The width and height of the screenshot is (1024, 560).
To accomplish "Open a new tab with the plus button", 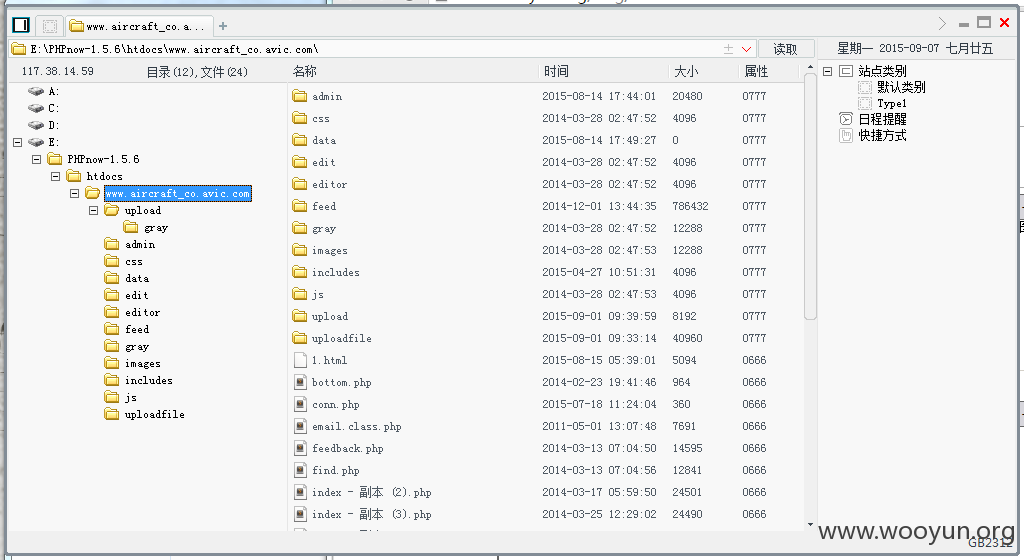I will click(x=223, y=26).
